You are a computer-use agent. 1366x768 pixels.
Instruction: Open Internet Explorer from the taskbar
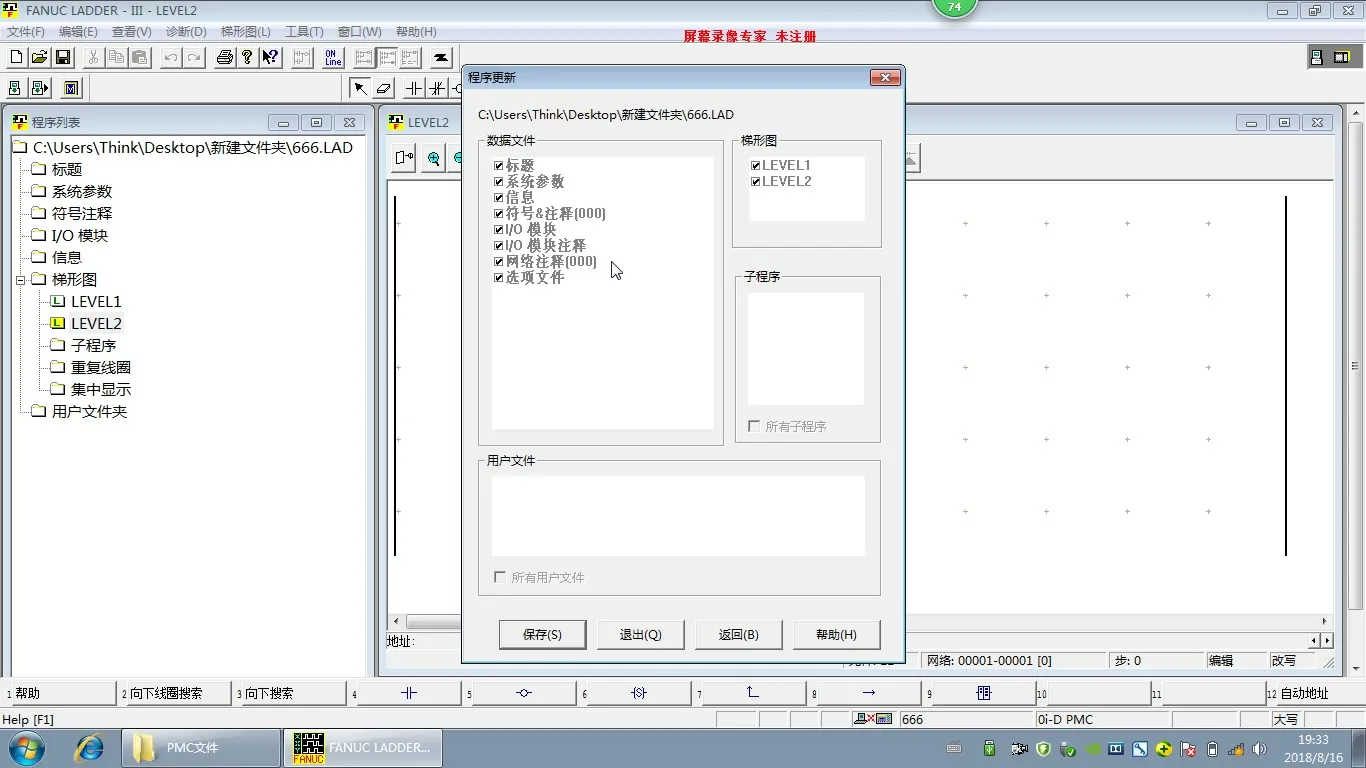coord(90,747)
